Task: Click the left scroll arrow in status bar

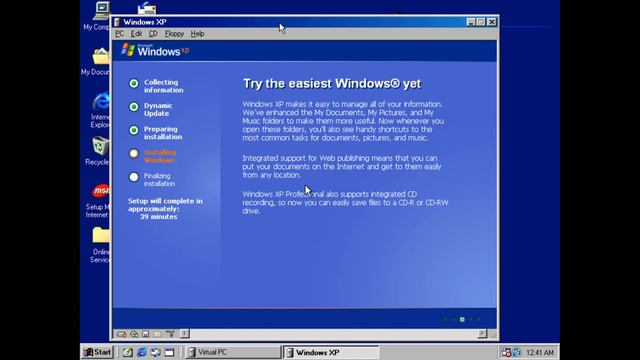Action: click(184, 334)
